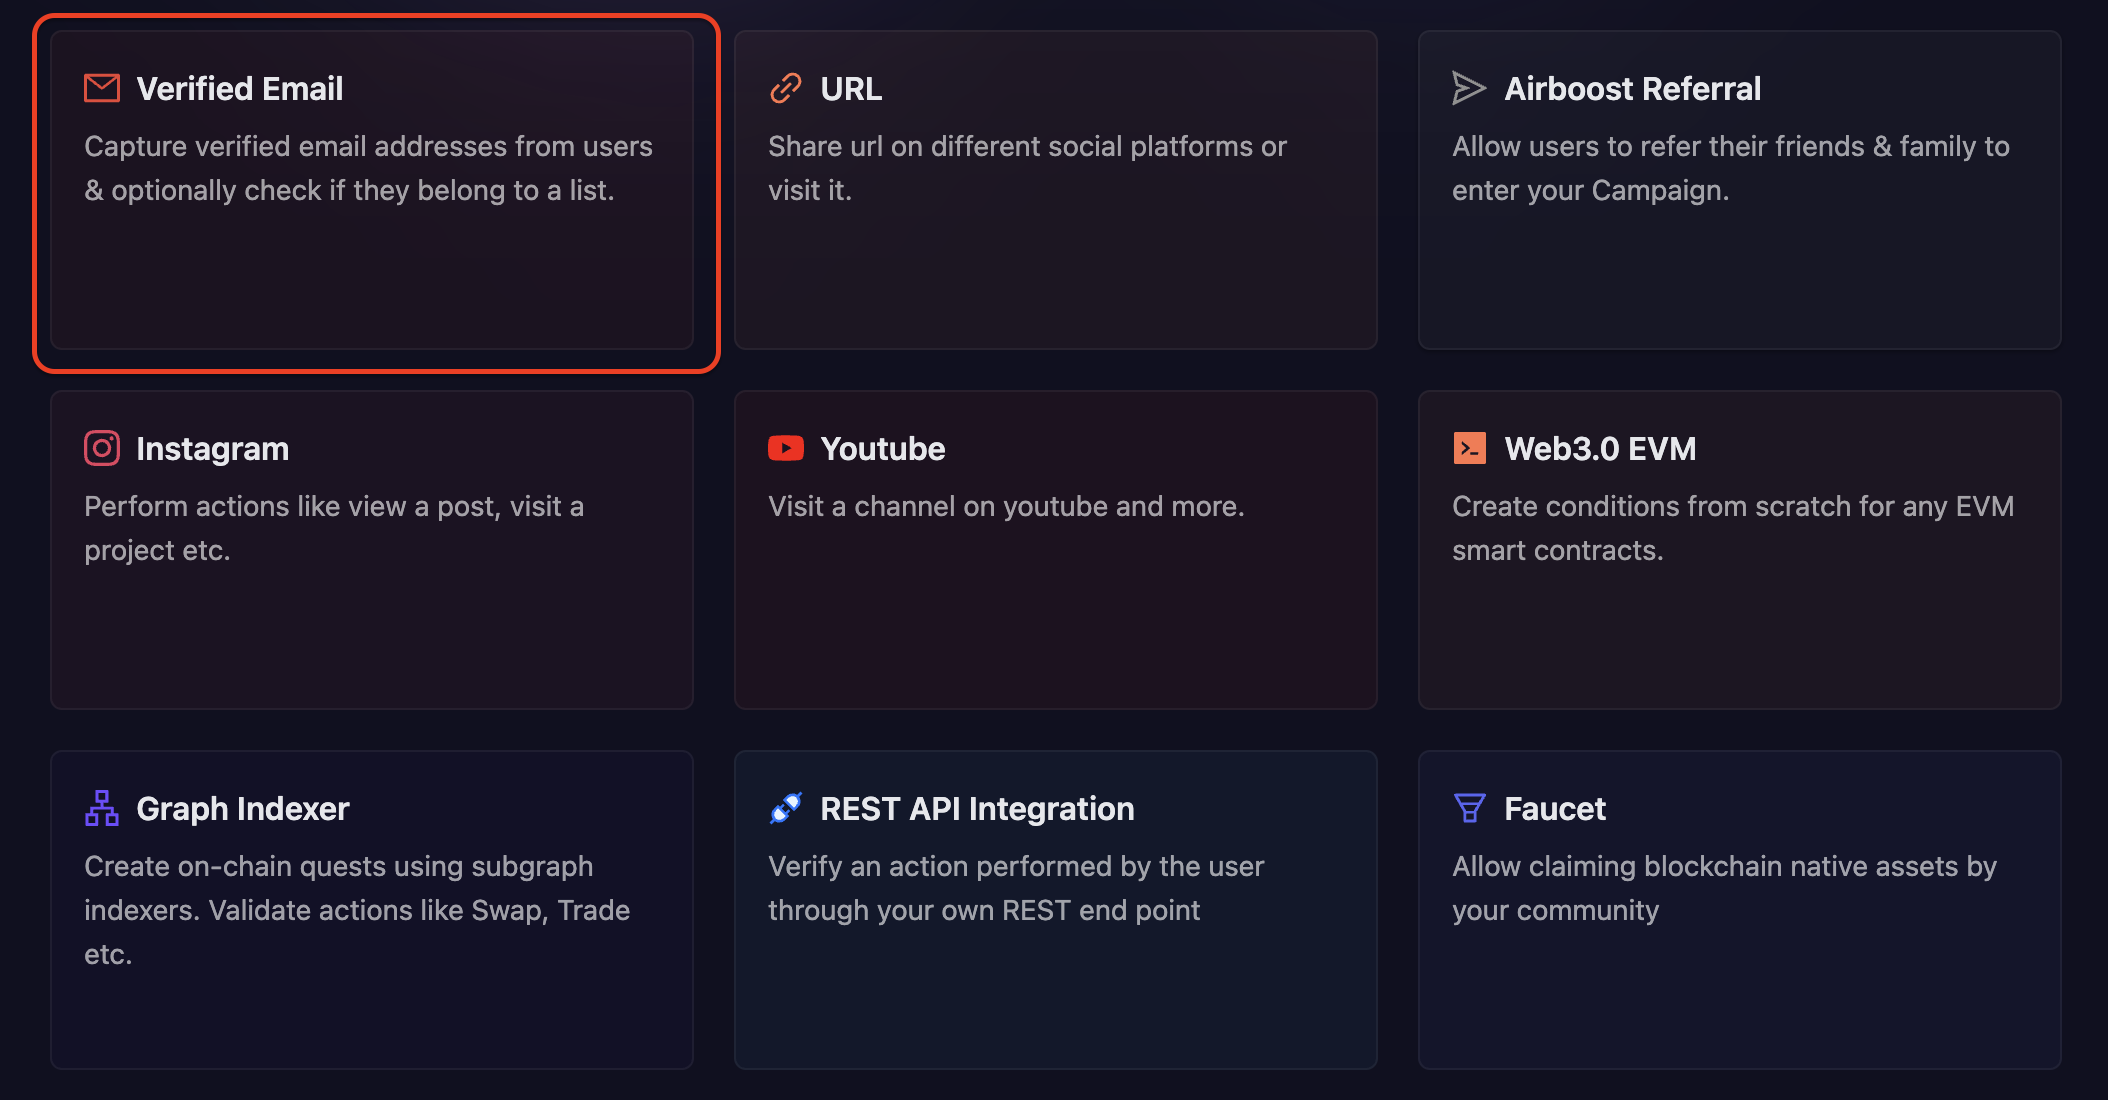Choose the REST API Integration heading

(976, 809)
